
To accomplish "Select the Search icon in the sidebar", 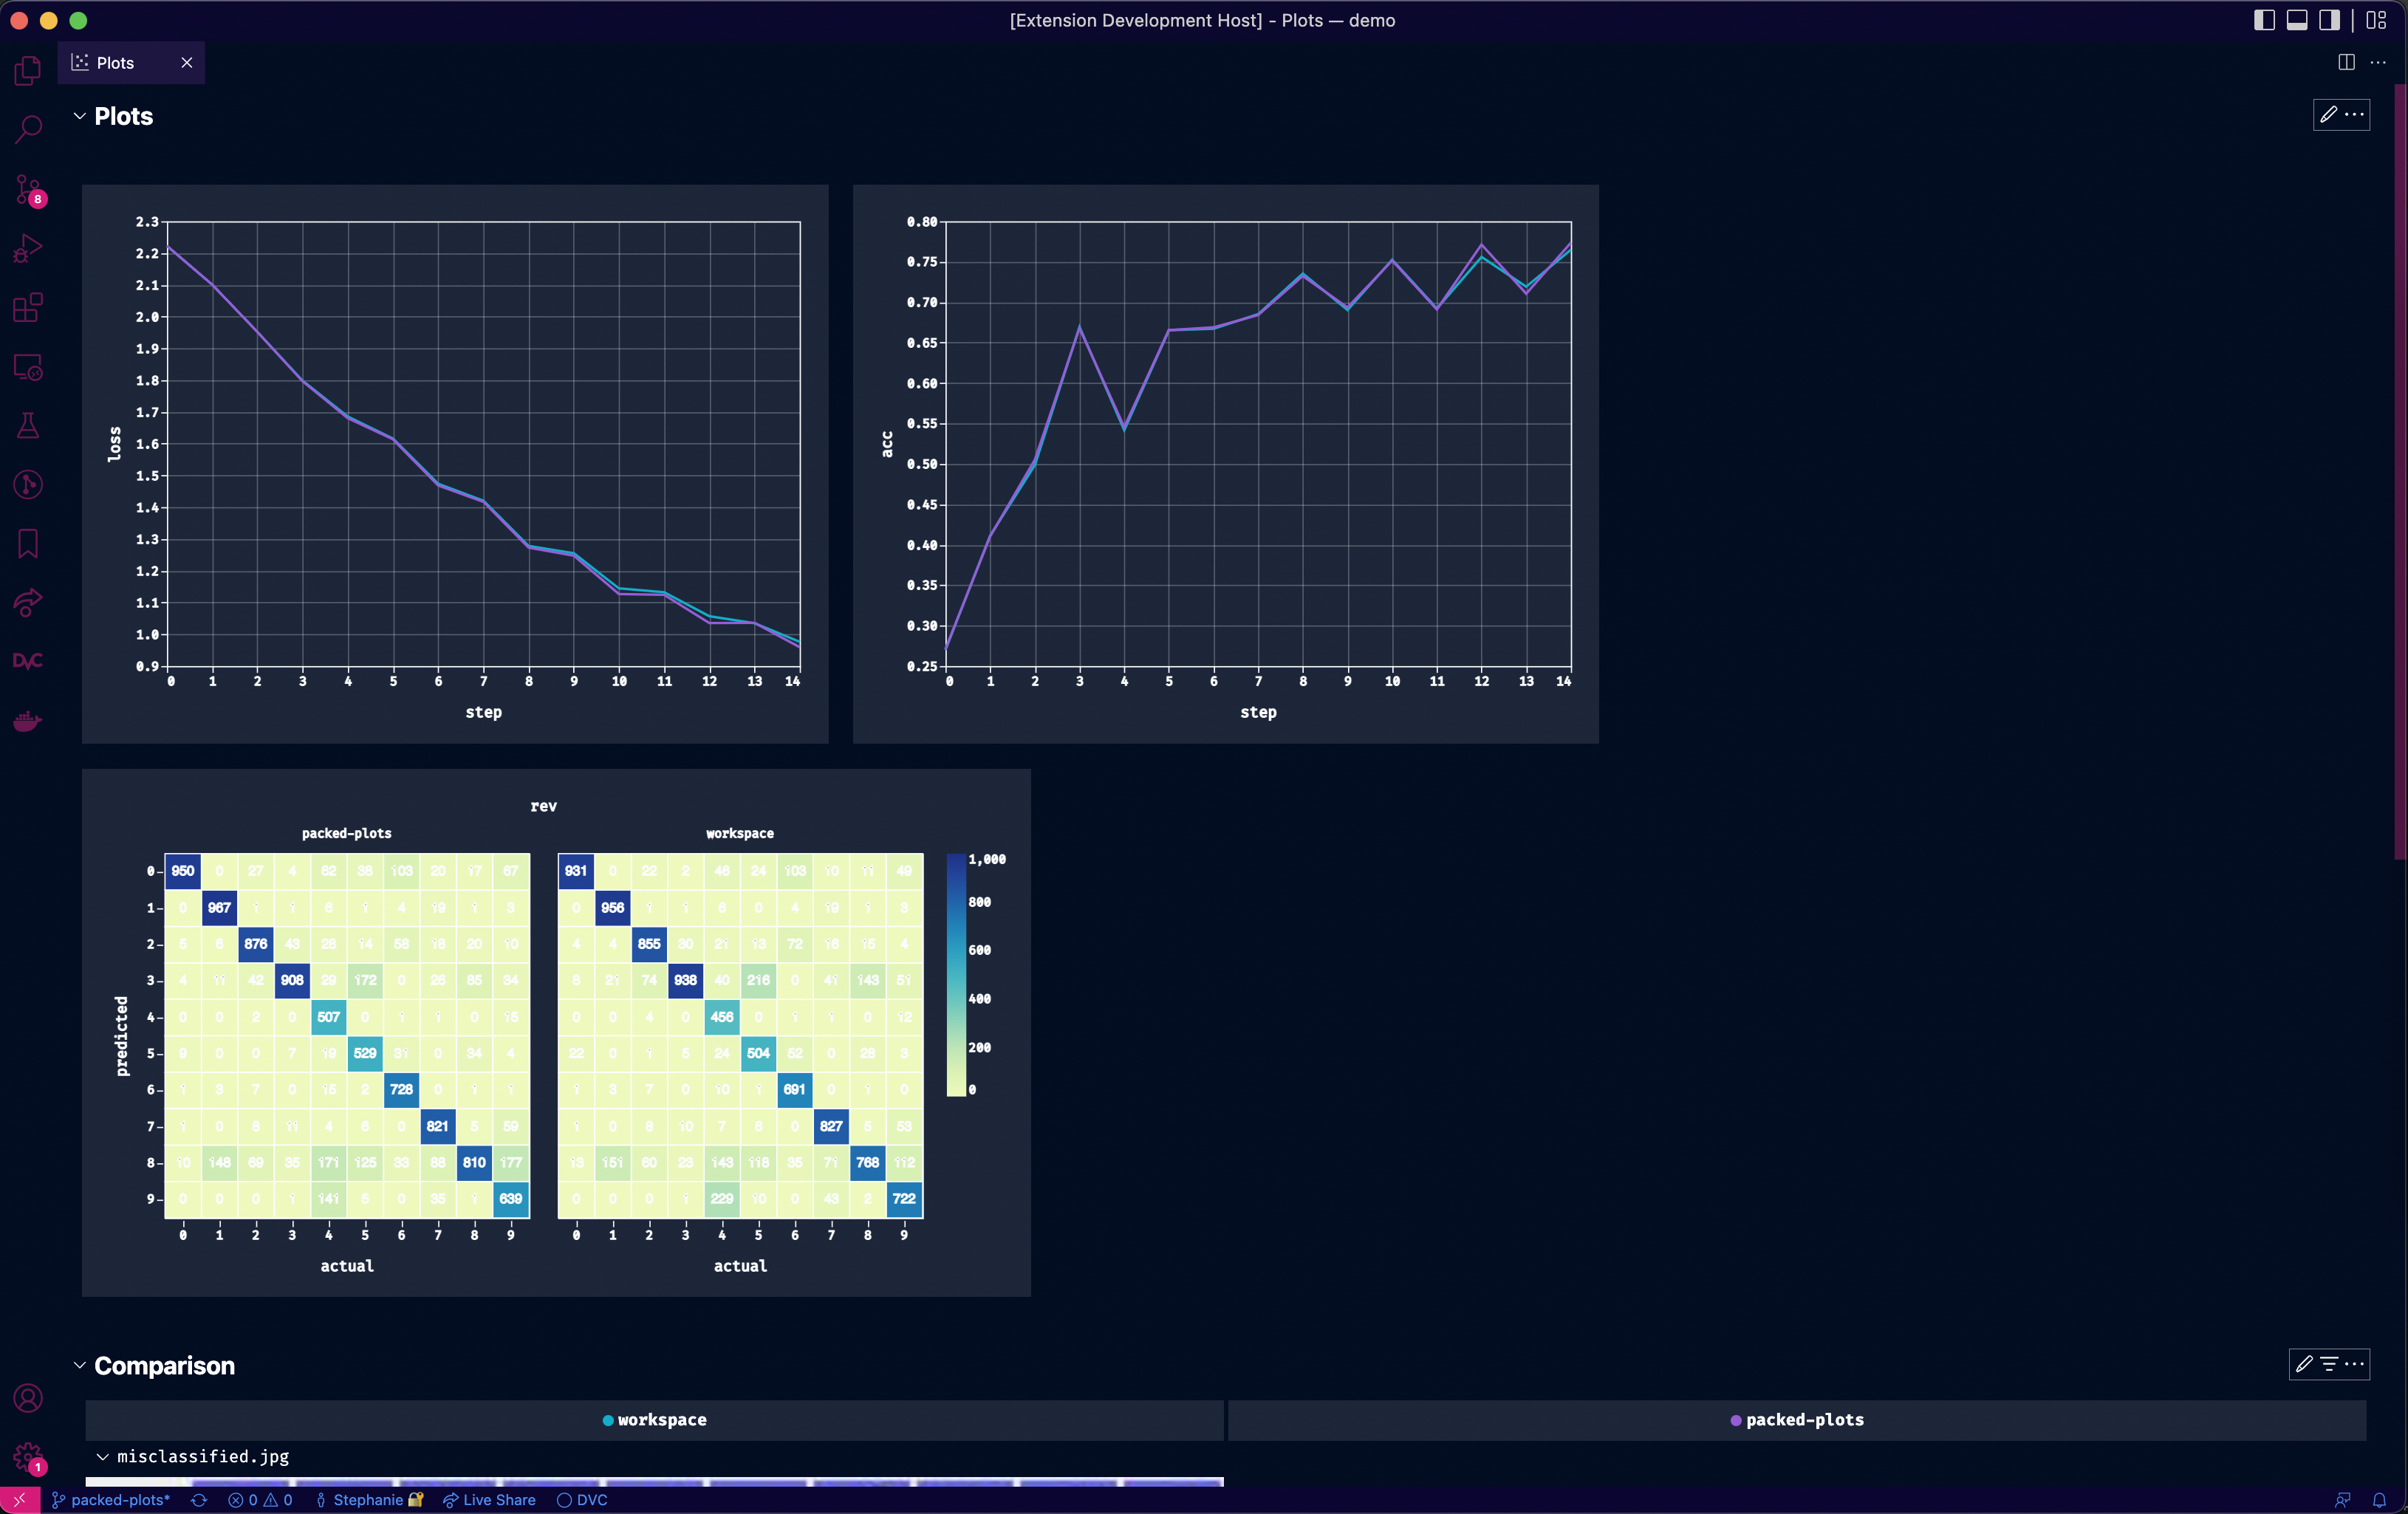I will (27, 129).
